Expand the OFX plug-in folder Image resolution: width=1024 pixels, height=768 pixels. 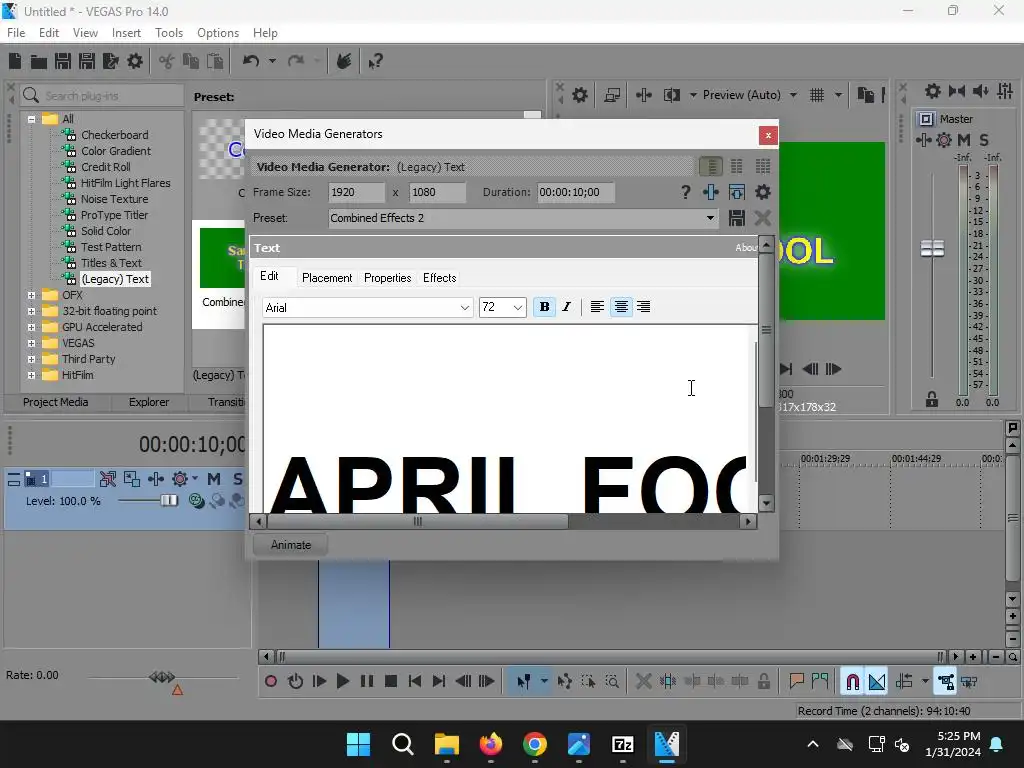pyautogui.click(x=31, y=295)
